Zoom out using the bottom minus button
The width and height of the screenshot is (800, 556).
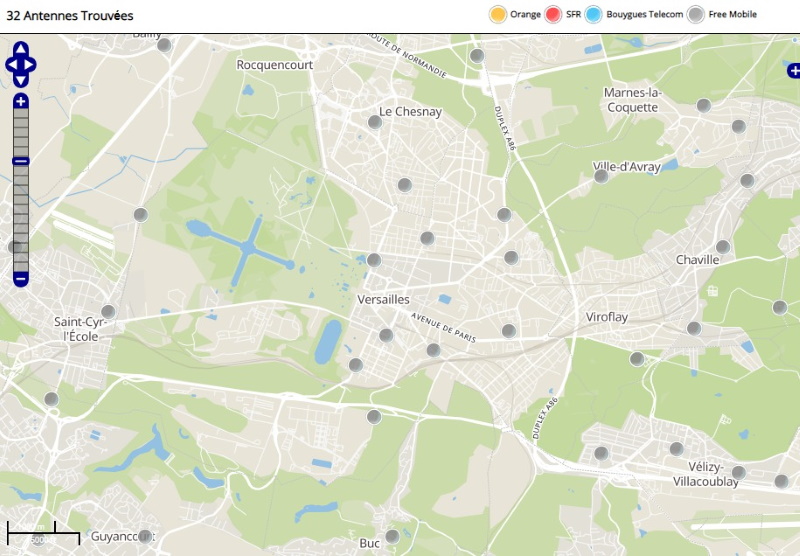click(21, 279)
